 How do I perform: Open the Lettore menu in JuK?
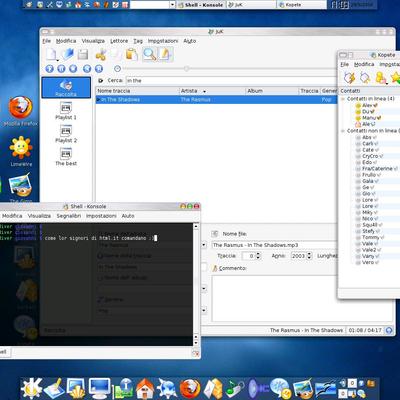click(119, 41)
